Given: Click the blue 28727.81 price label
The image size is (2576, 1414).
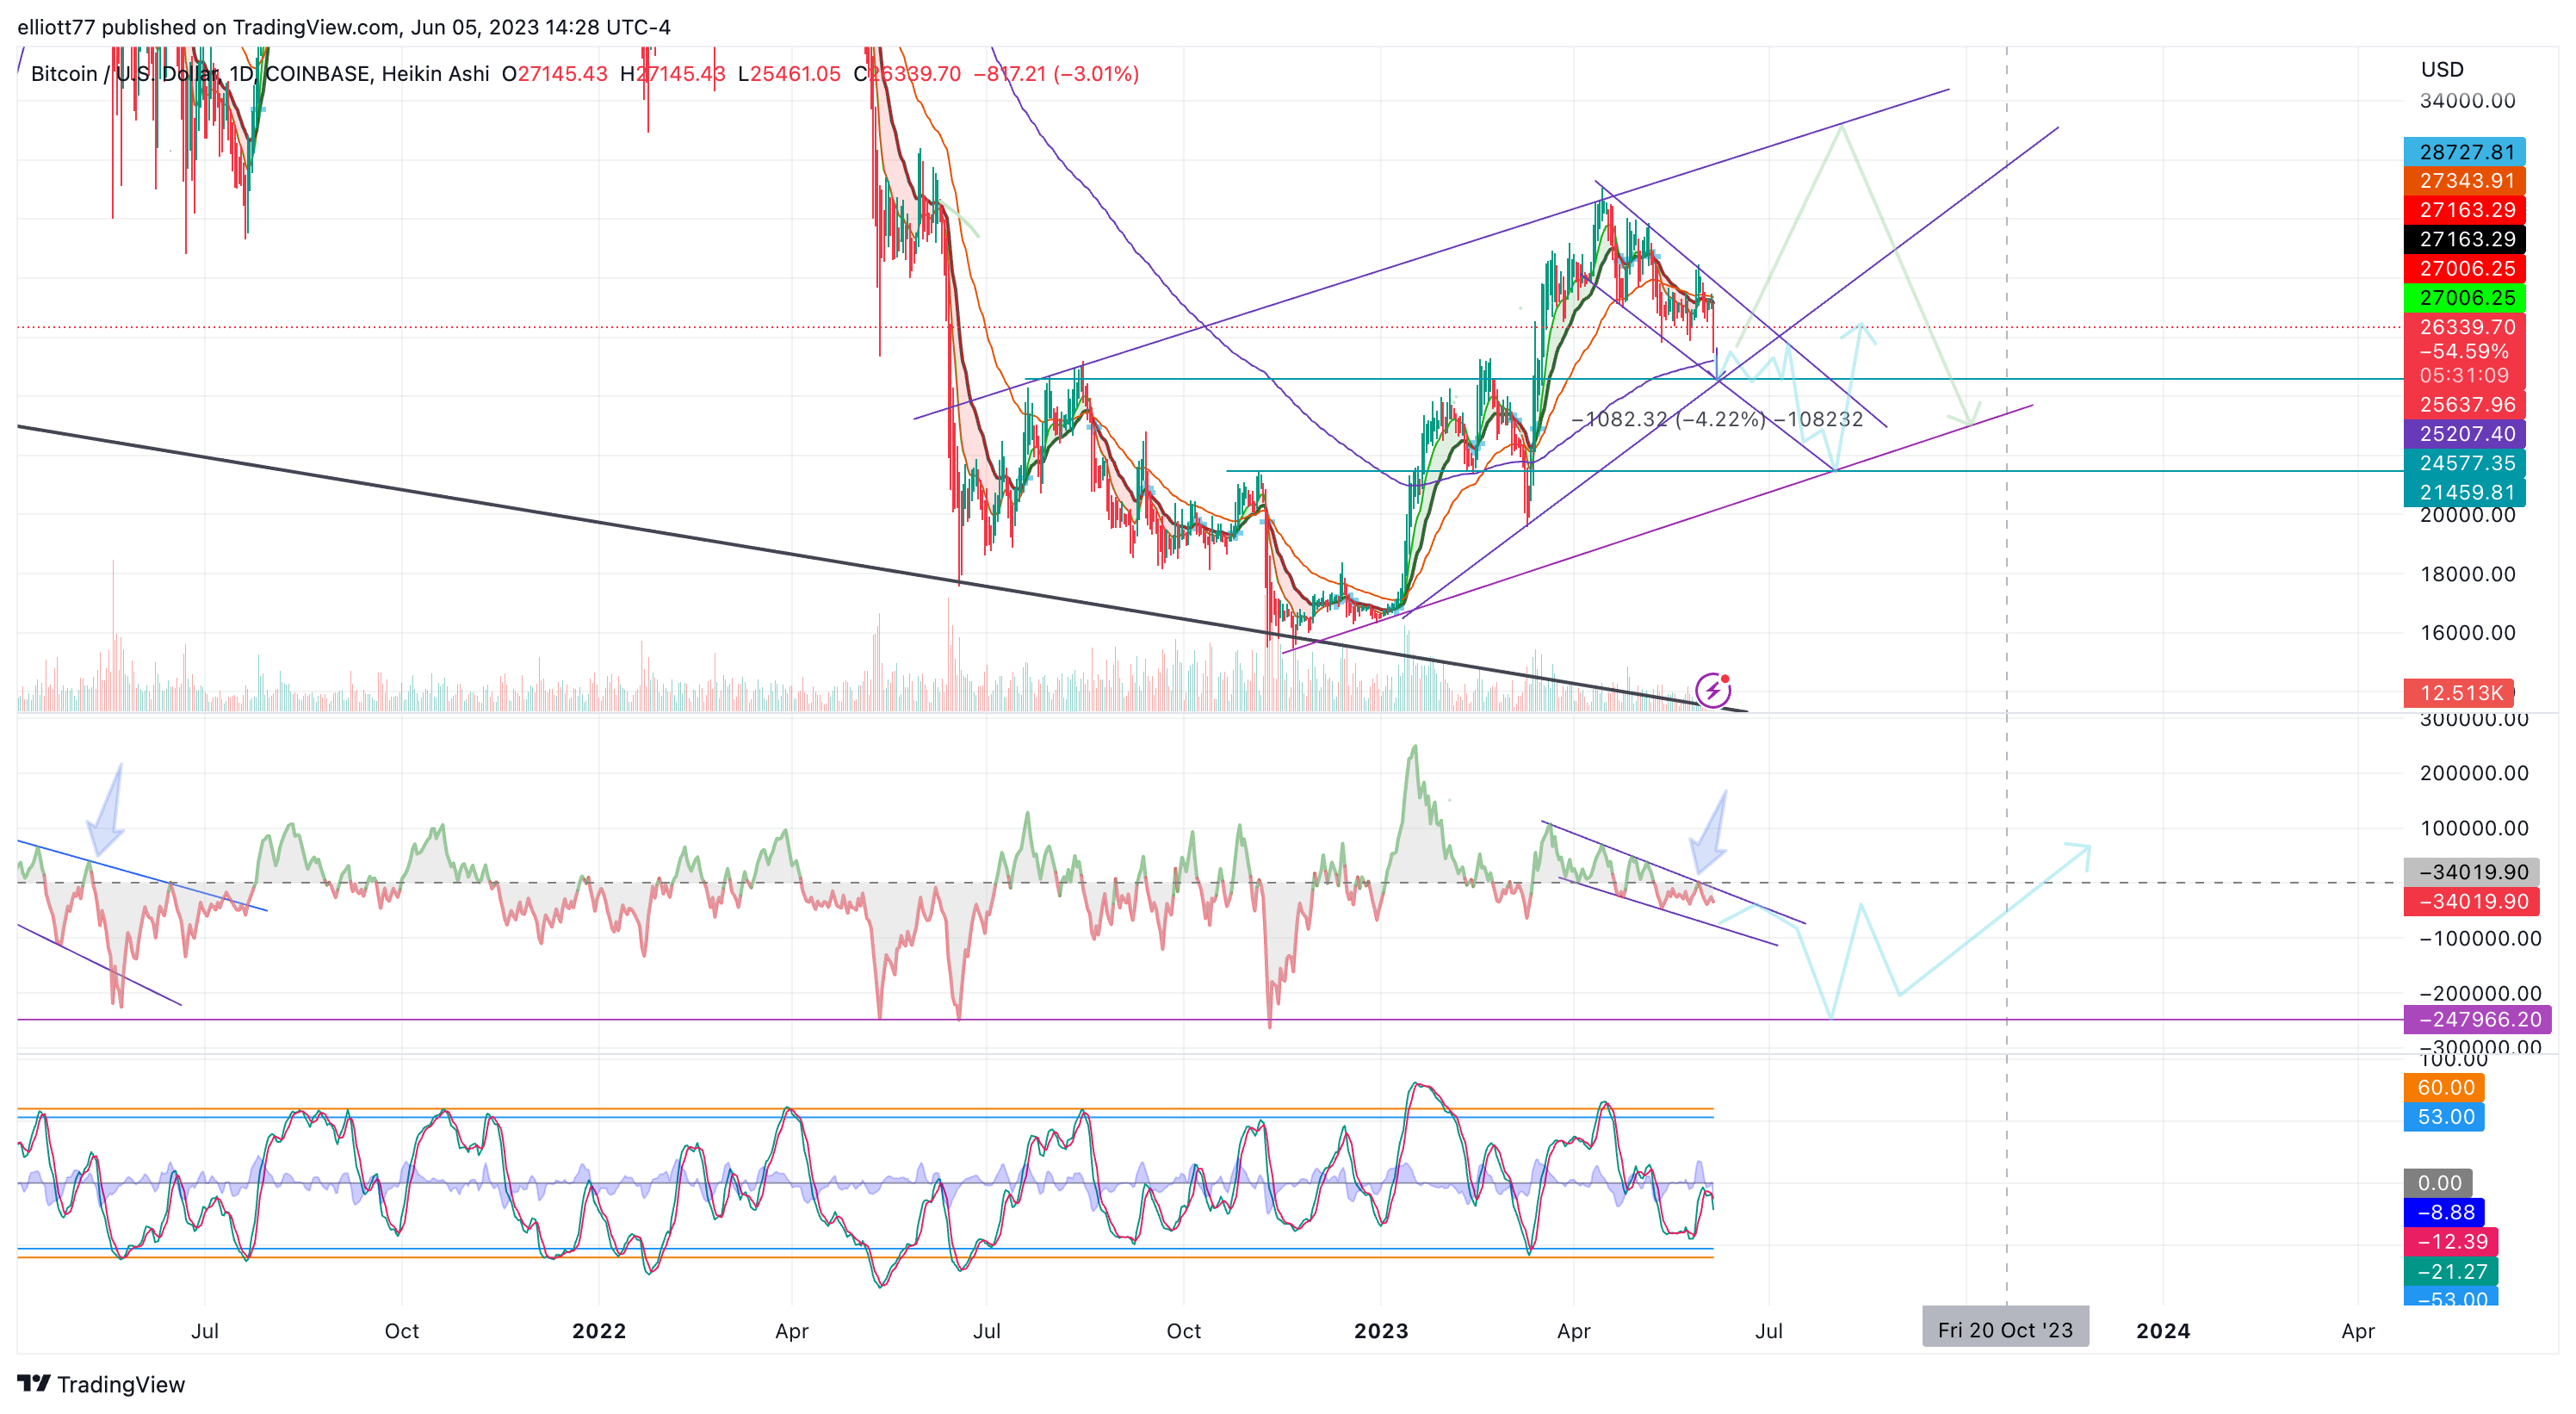Looking at the screenshot, I should (x=2464, y=152).
